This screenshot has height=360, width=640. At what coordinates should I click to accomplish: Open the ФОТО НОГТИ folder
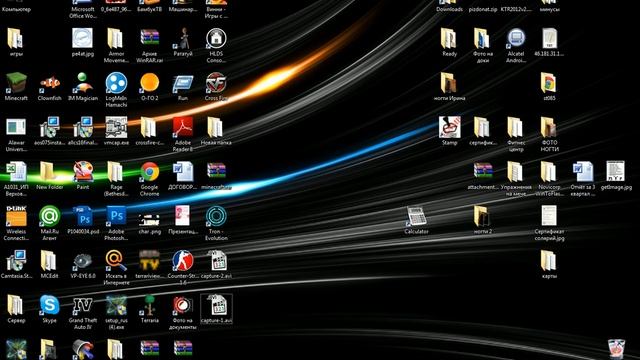point(549,127)
